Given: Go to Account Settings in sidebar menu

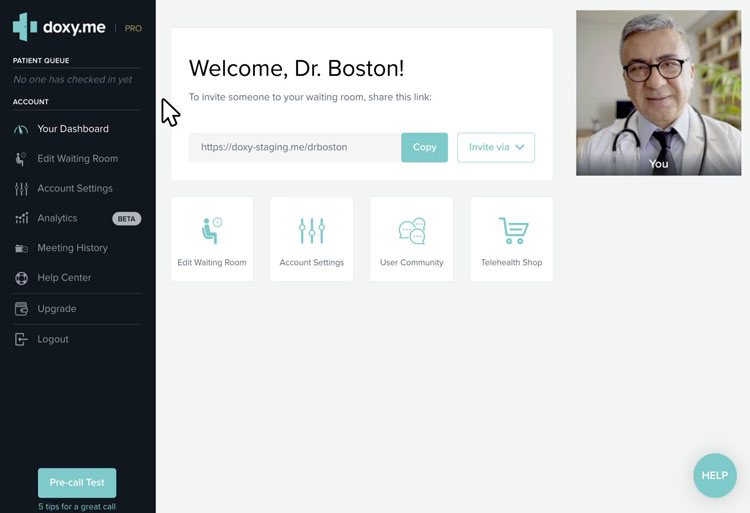Looking at the screenshot, I should point(75,188).
